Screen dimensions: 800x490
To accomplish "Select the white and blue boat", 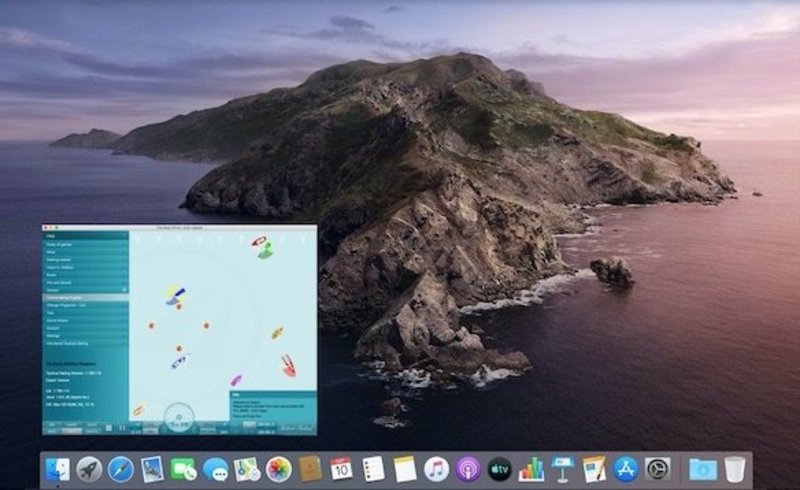I will [x=180, y=362].
